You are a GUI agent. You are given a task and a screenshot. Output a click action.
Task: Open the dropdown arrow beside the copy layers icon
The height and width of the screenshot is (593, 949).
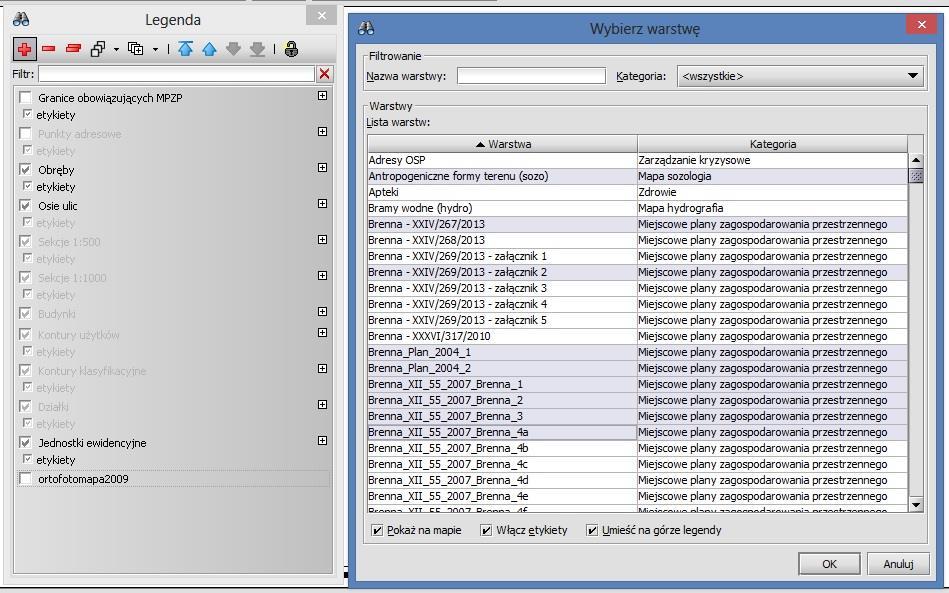155,49
